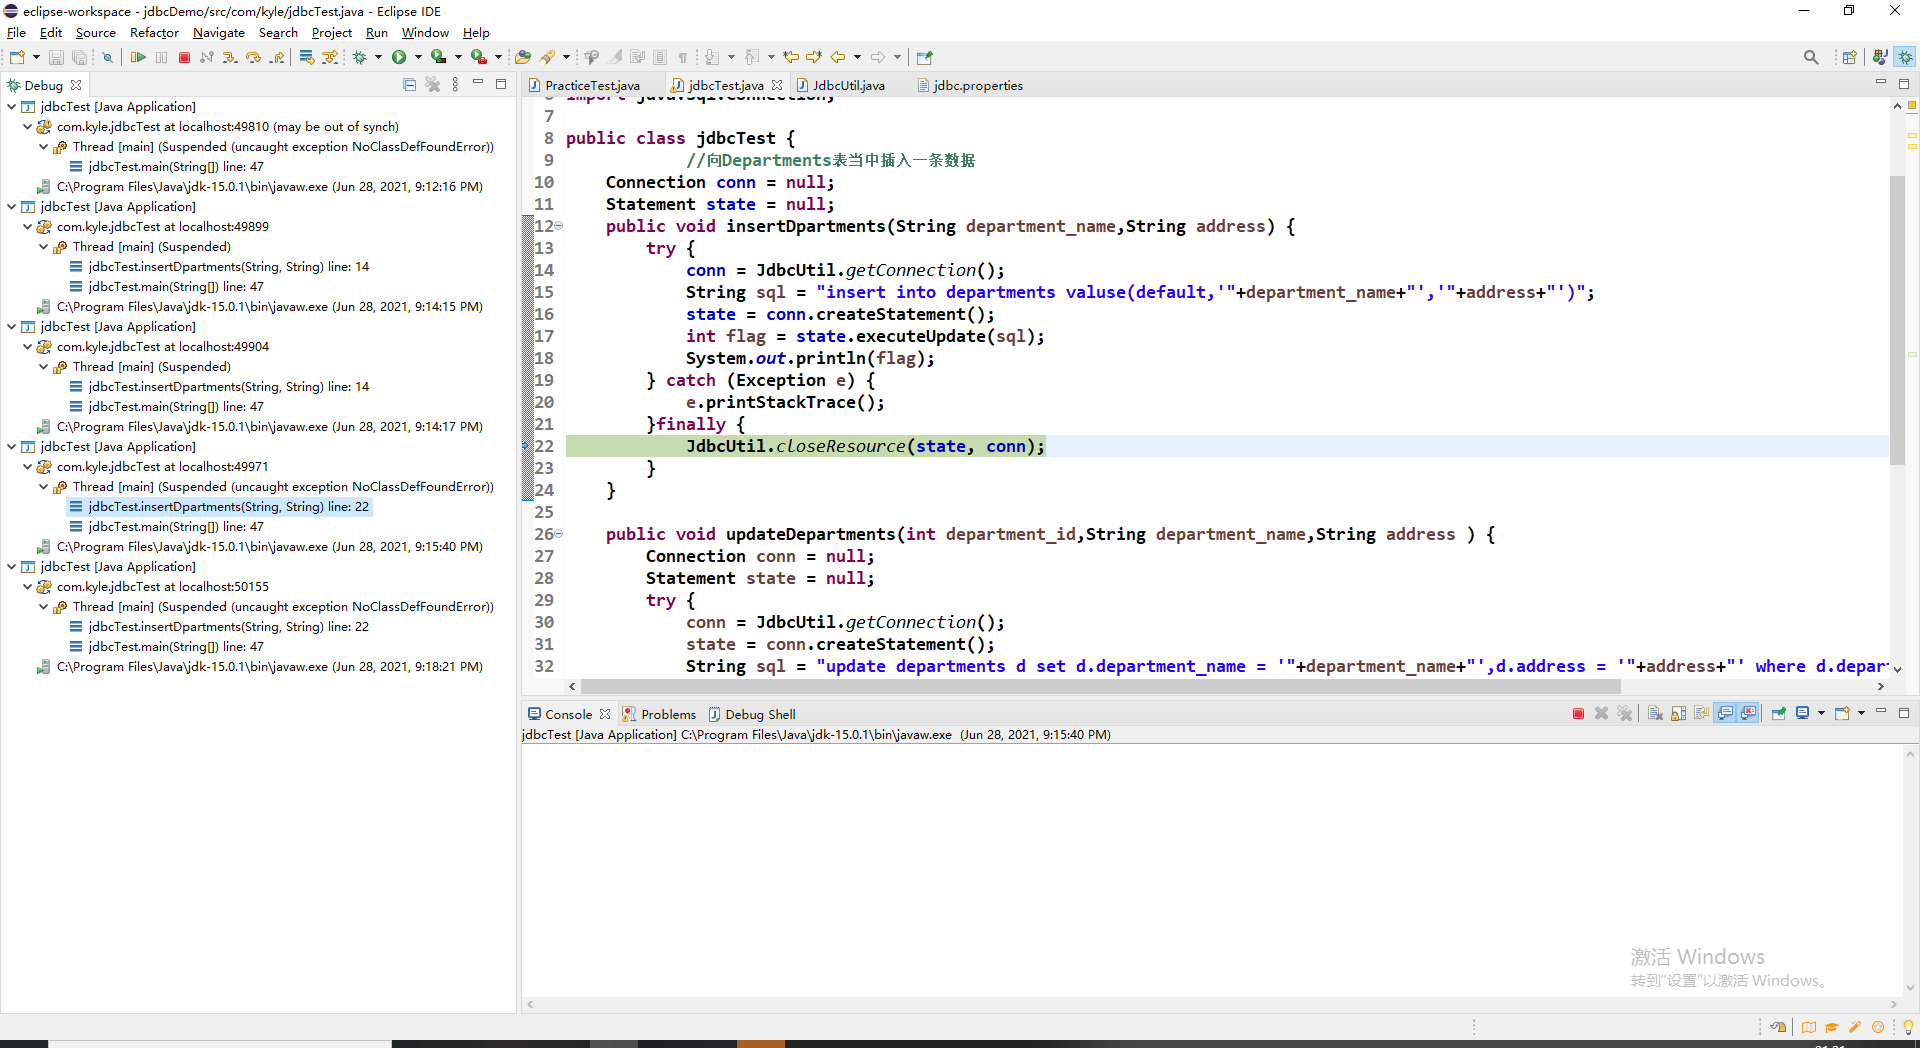Screen dimensions: 1920x1048
Task: Collapse the first jdbcTest [Java Application] node
Action: [x=12, y=107]
